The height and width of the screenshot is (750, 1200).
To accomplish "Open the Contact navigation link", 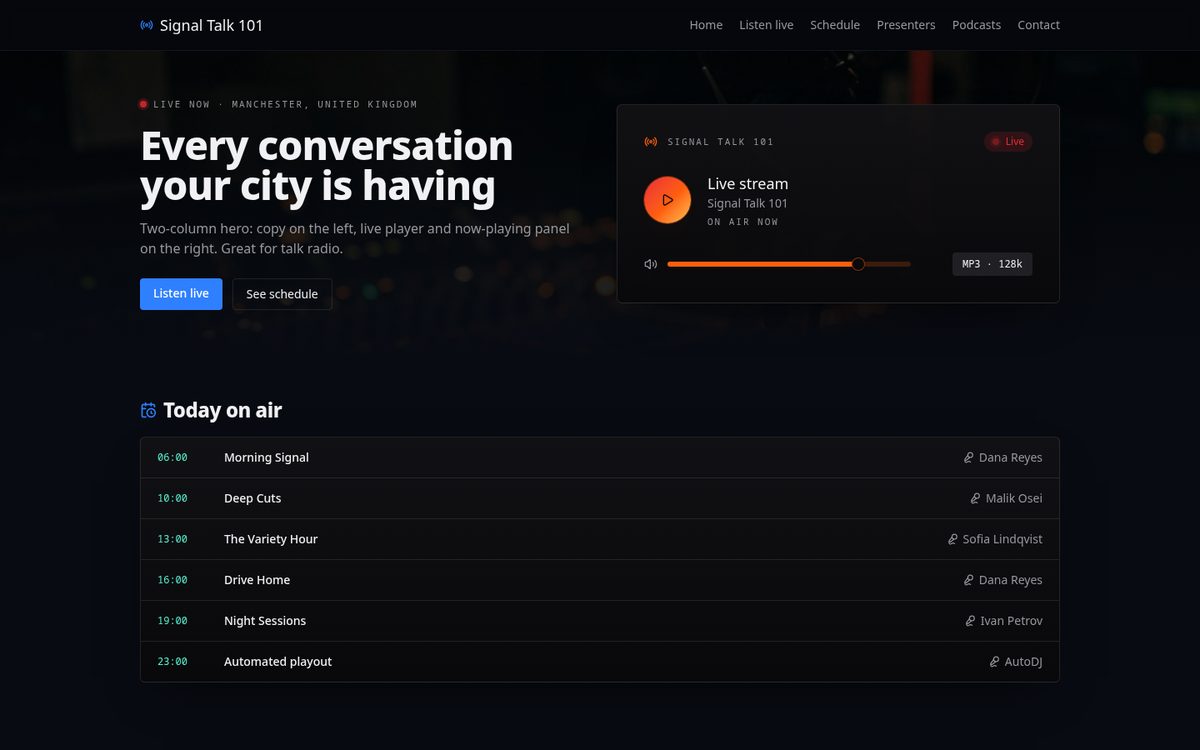I will coord(1038,25).
